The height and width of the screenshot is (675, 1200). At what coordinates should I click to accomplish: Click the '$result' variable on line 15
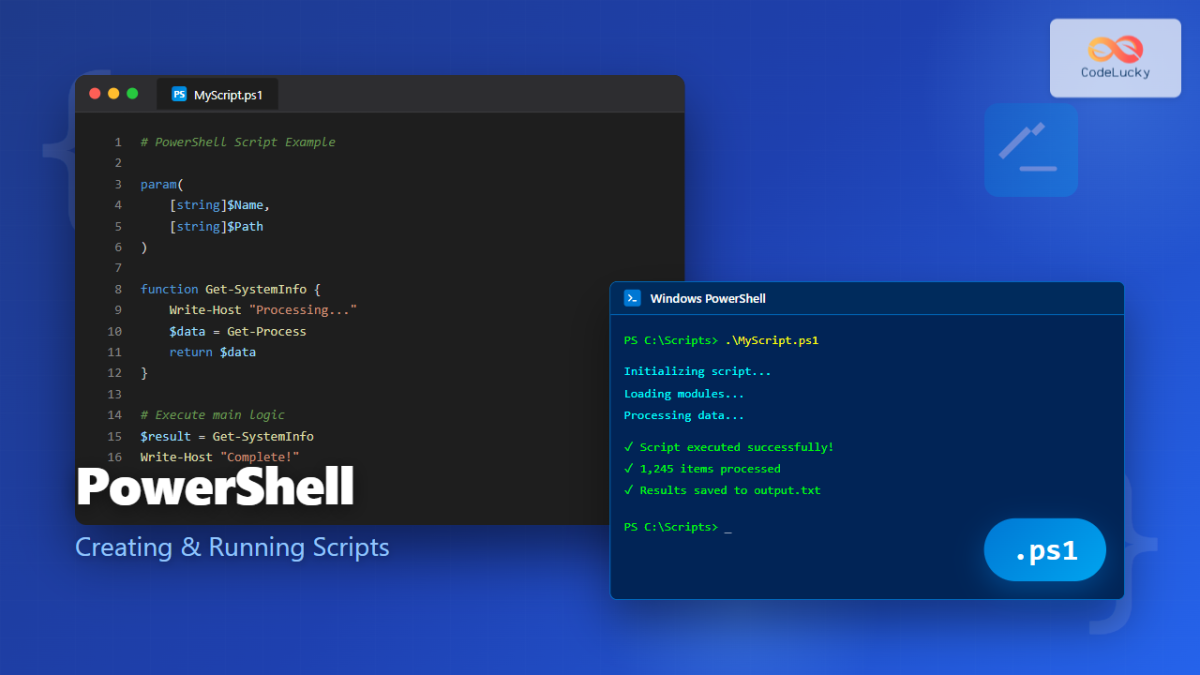click(x=164, y=436)
